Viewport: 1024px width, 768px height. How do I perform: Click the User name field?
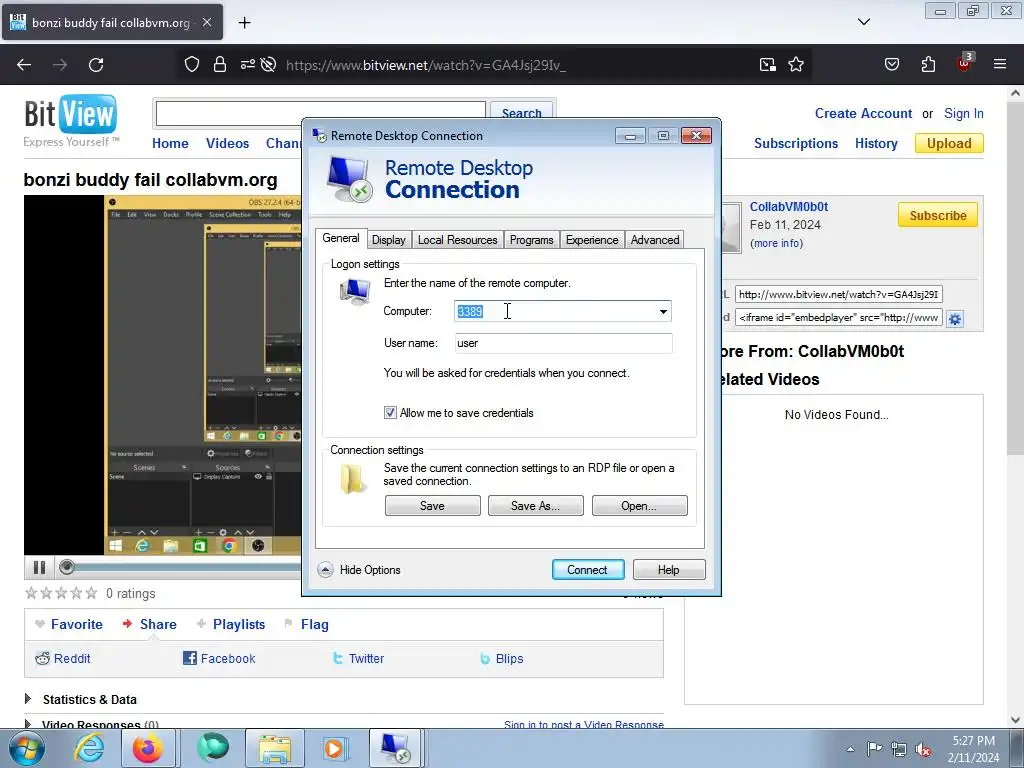(x=563, y=343)
